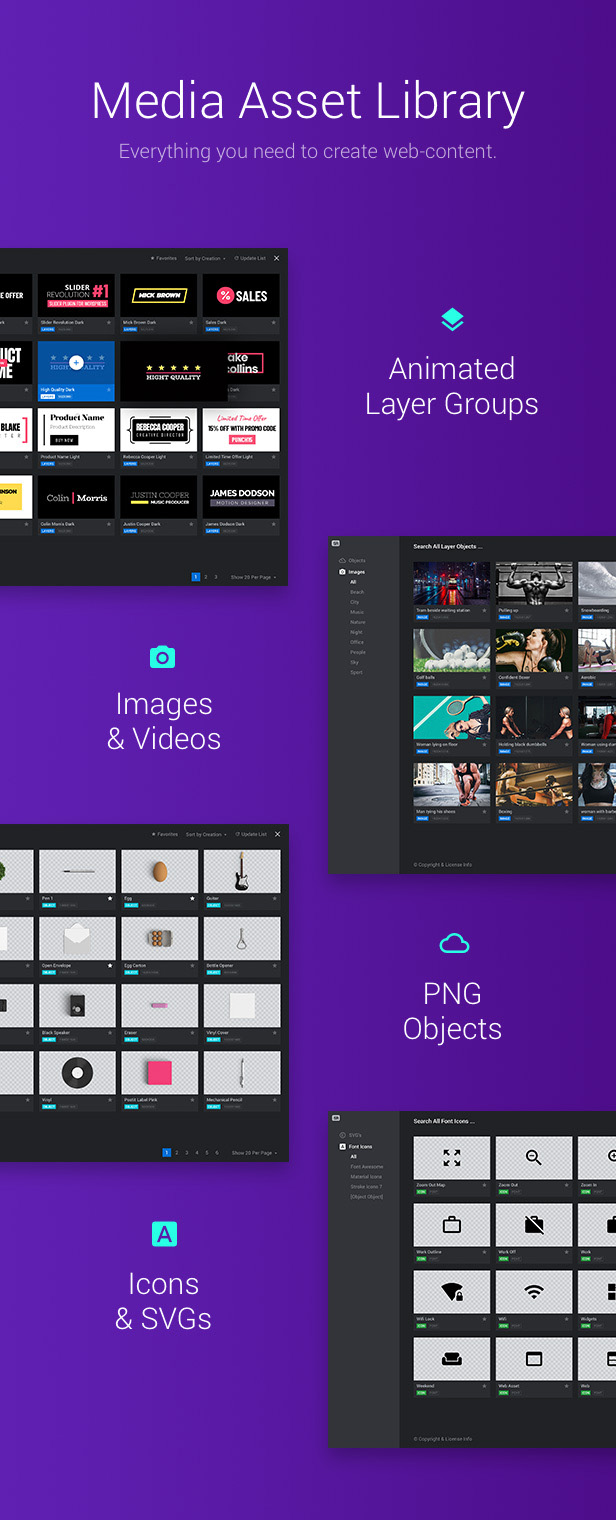Screen dimensions: 616x1520
Task: Select the Zoom Out Map font icon
Action: coord(452,1158)
